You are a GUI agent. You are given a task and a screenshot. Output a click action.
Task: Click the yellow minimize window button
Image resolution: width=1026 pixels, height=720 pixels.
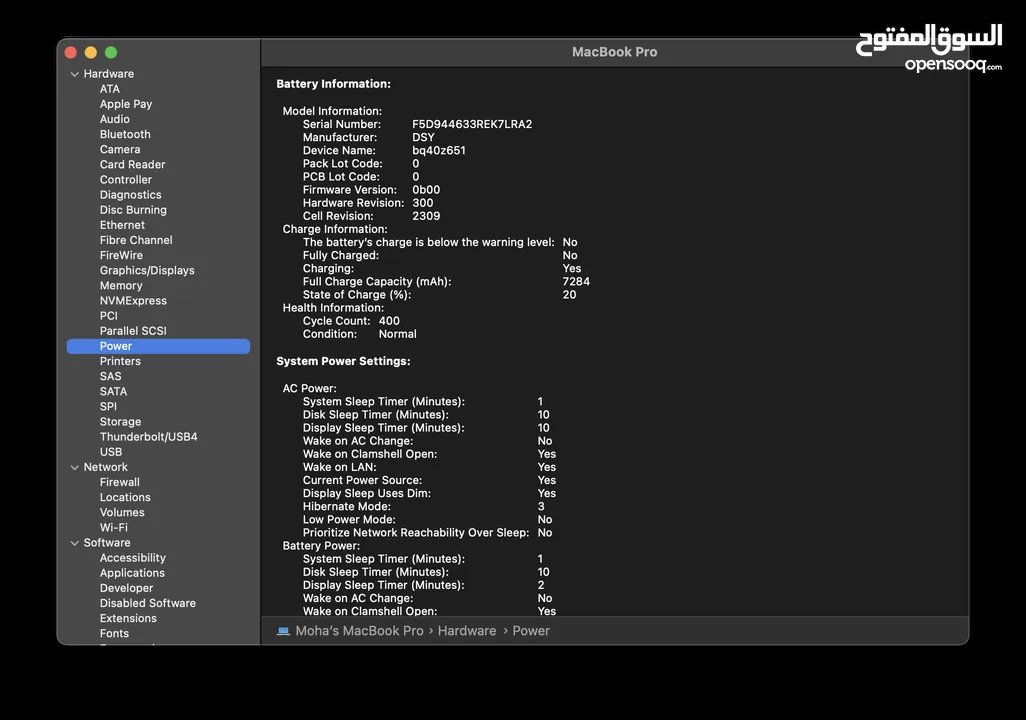coord(91,52)
